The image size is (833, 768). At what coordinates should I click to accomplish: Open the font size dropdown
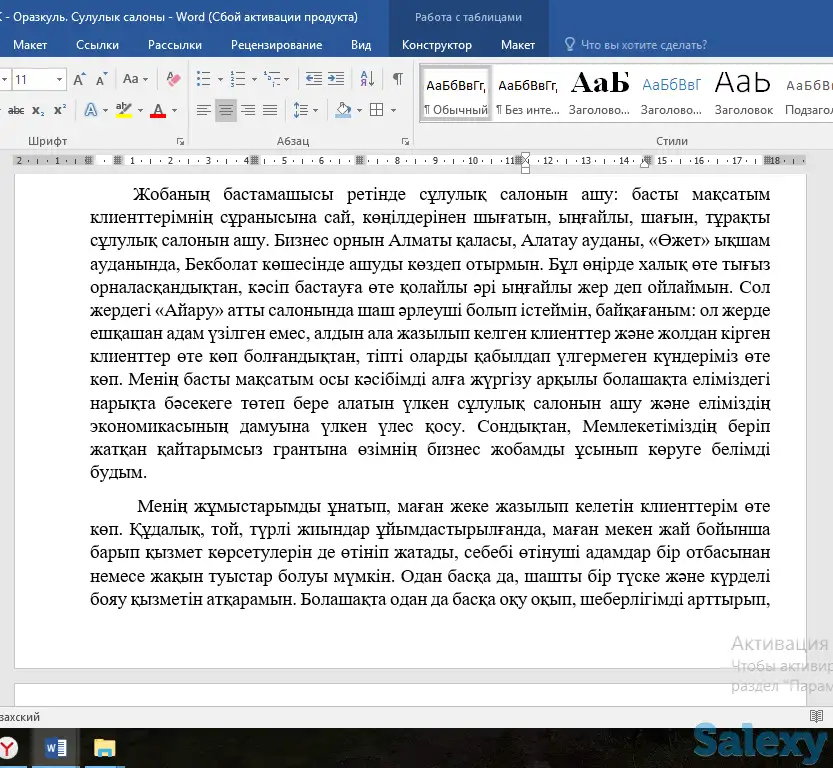[x=60, y=79]
